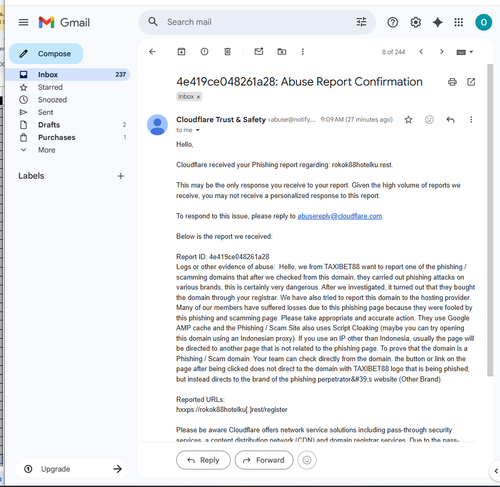500x487 pixels.
Task: Add emoji reaction beside Forward
Action: (x=307, y=460)
